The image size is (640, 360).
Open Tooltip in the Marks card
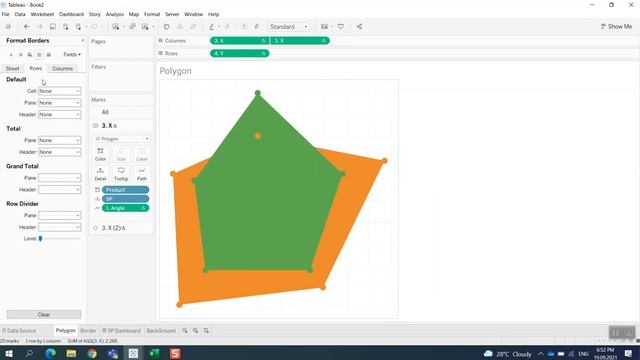click(121, 174)
